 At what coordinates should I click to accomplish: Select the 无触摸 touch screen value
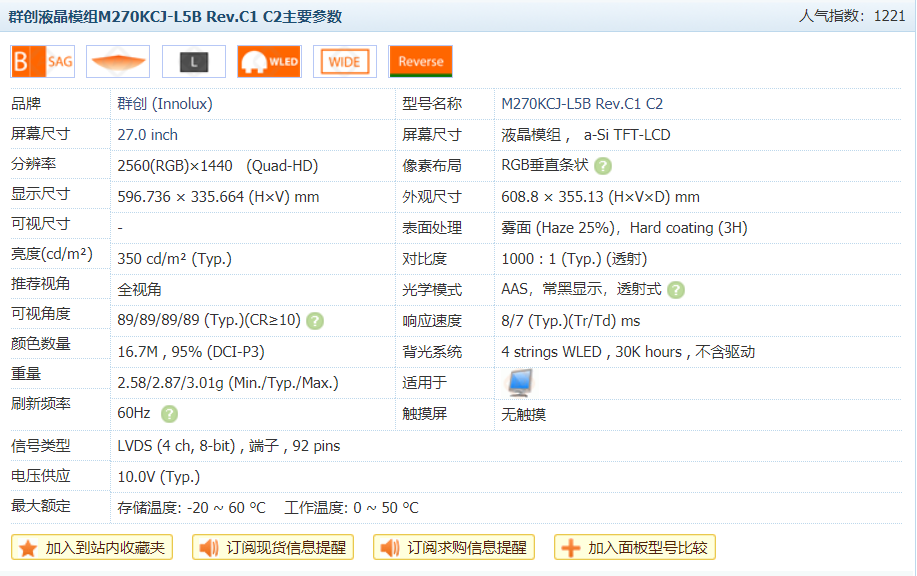pyautogui.click(x=523, y=415)
